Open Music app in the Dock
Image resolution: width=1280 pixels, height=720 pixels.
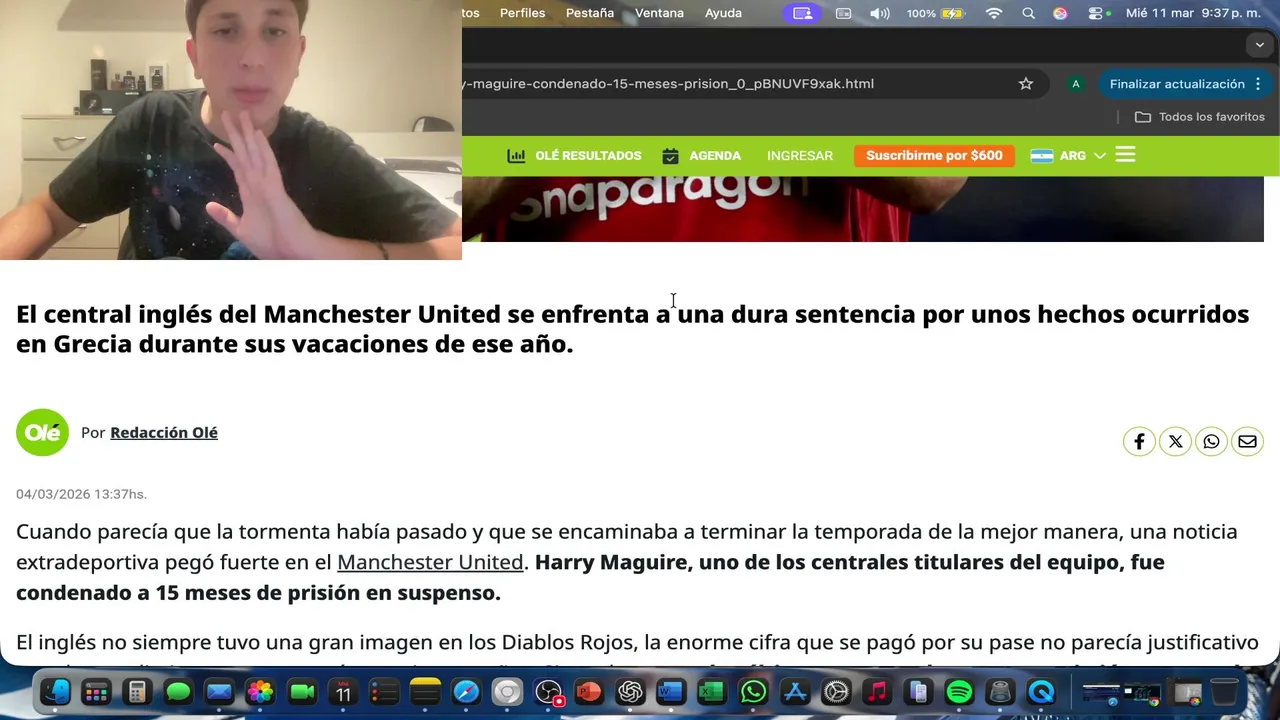pyautogui.click(x=877, y=692)
